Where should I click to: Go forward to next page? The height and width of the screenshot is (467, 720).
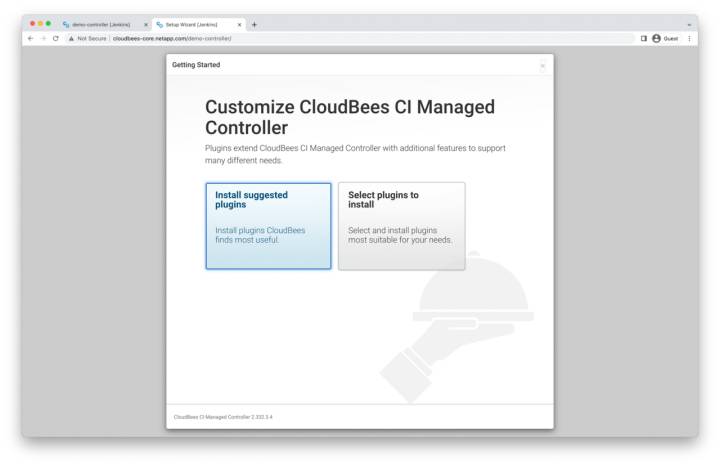point(42,38)
